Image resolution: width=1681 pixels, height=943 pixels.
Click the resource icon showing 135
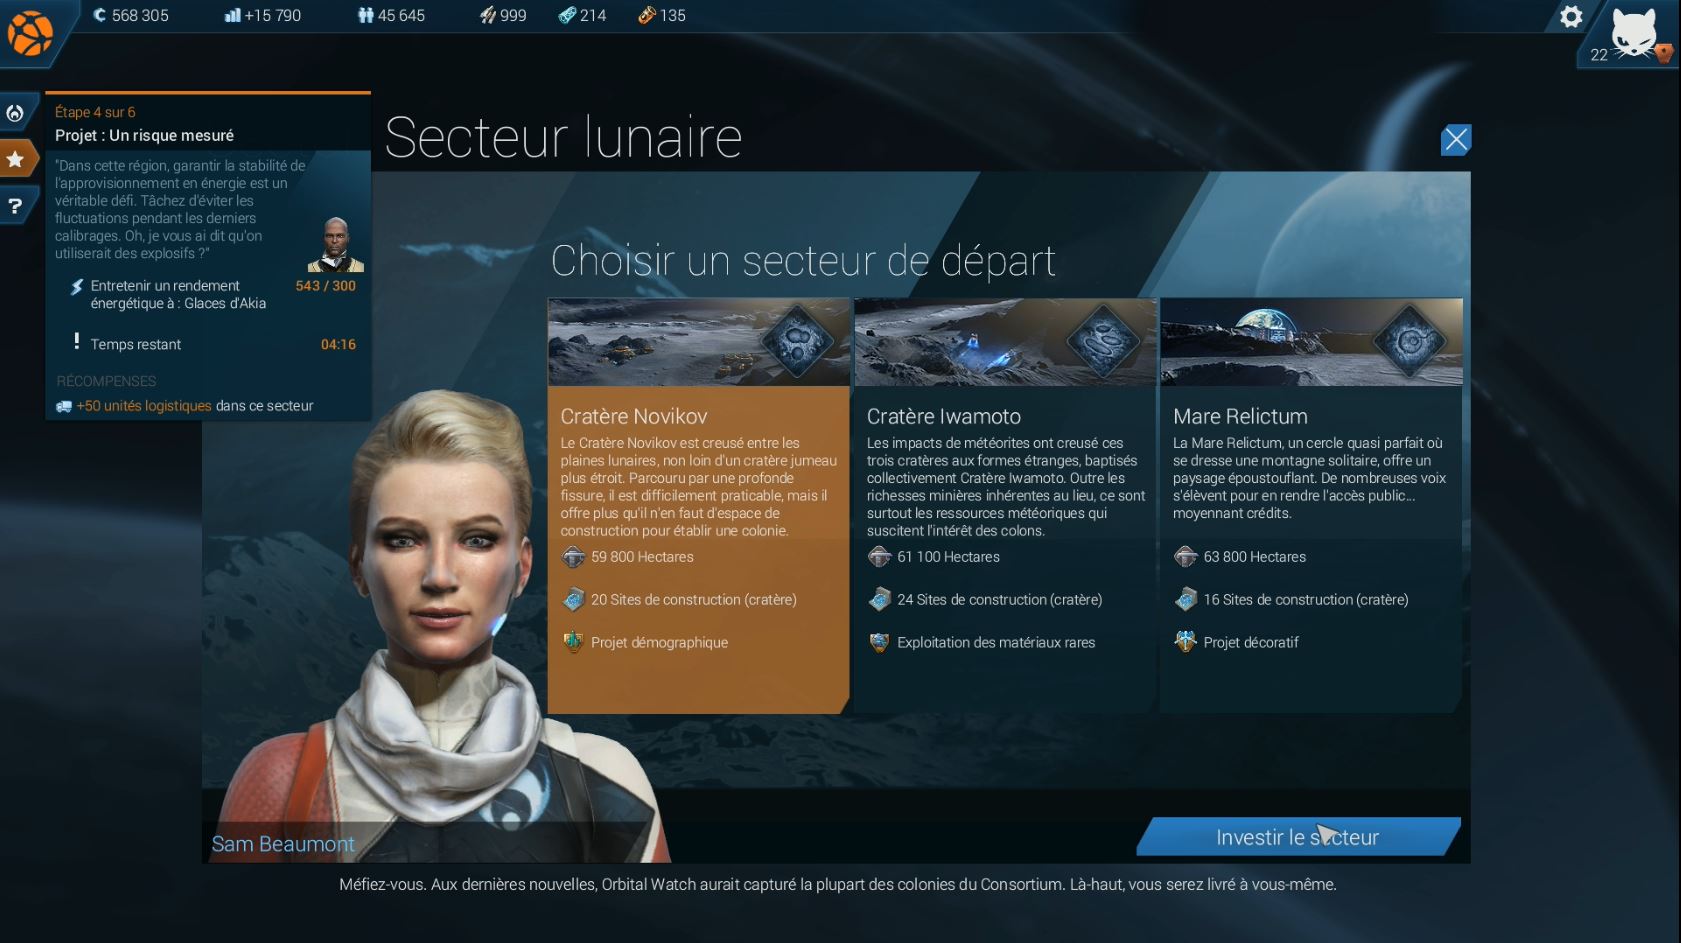click(647, 15)
